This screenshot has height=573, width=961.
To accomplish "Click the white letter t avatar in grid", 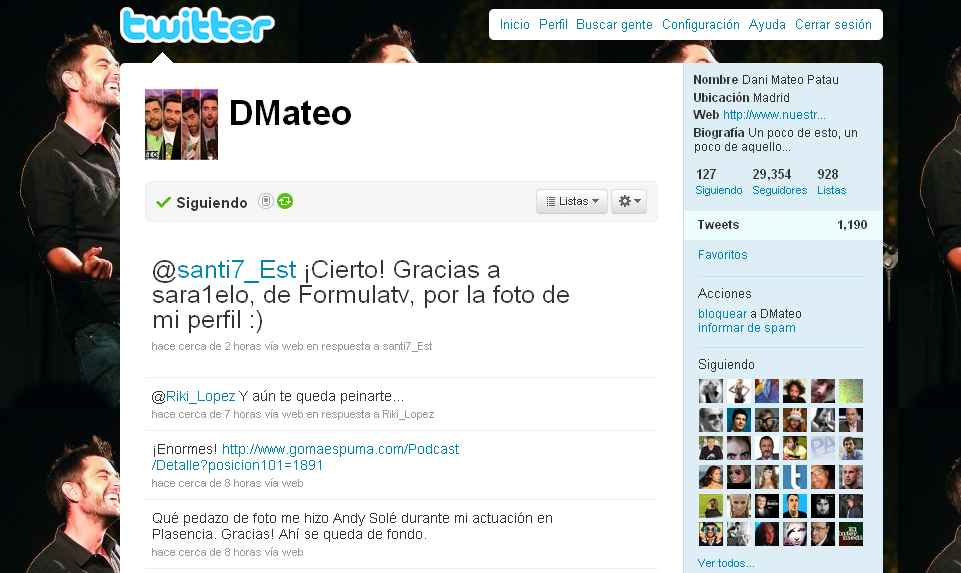I will pyautogui.click(x=795, y=477).
